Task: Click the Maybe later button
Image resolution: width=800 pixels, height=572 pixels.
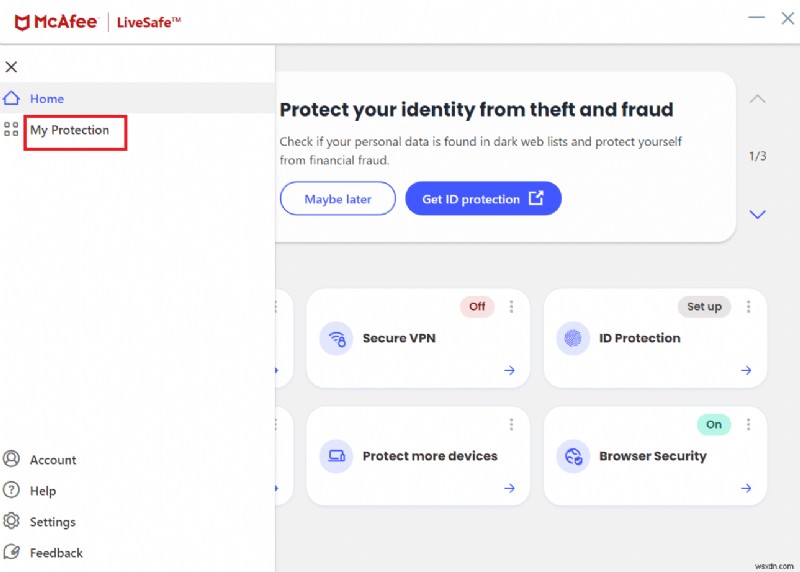Action: pyautogui.click(x=338, y=199)
